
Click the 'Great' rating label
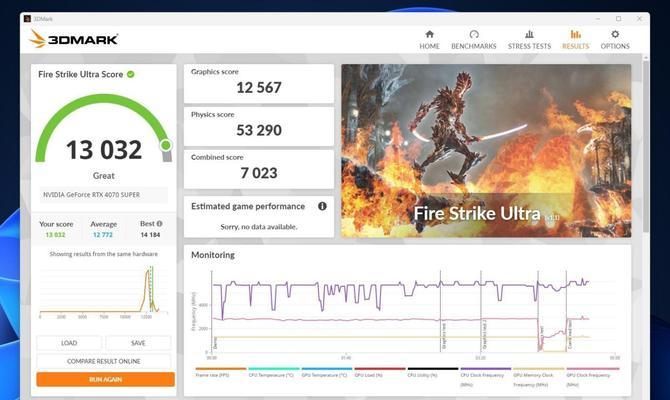[103, 176]
